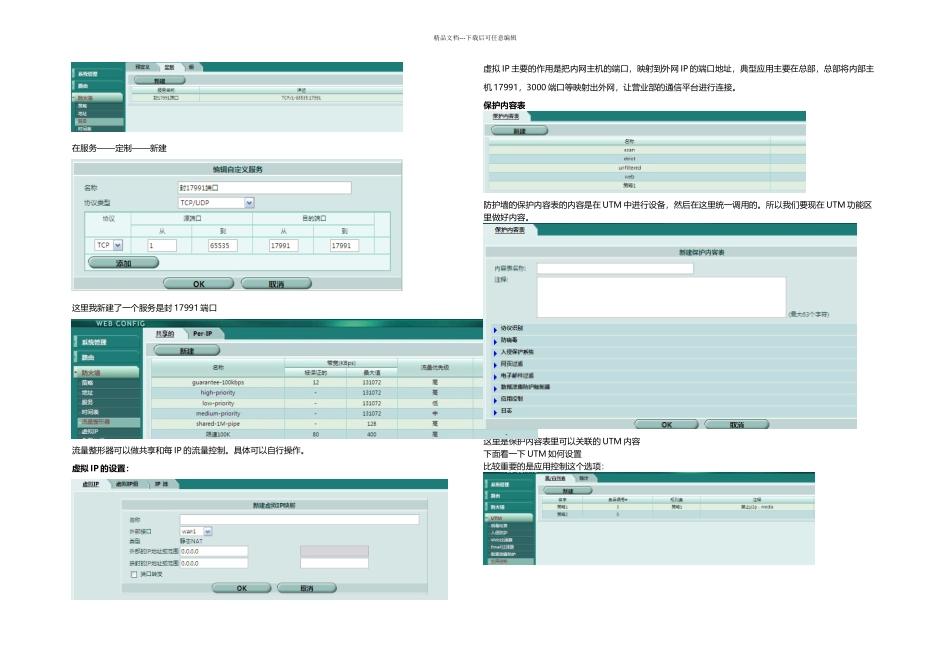Click the source port to field 65535
The height and width of the screenshot is (672, 950).
coord(222,245)
